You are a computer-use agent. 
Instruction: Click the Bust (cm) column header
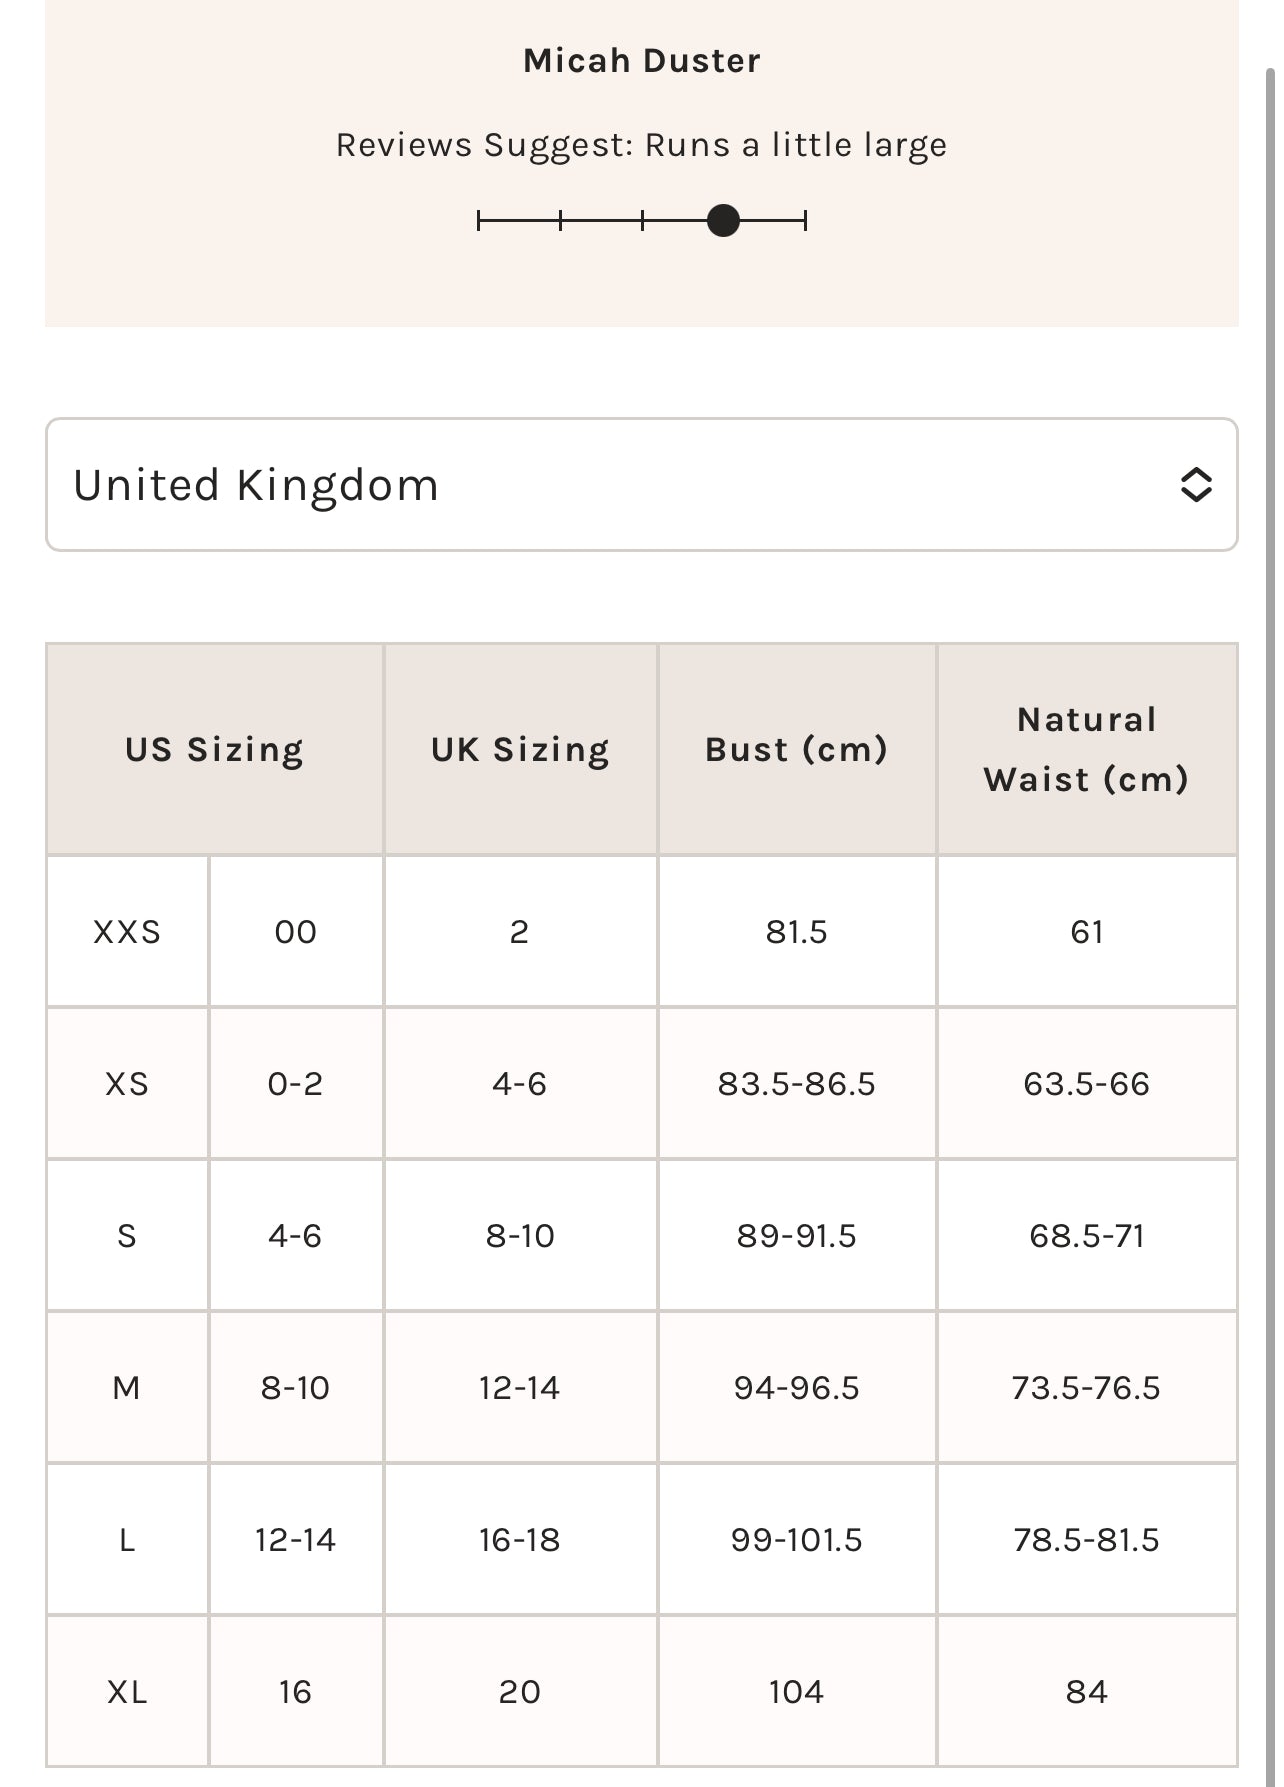tap(797, 750)
